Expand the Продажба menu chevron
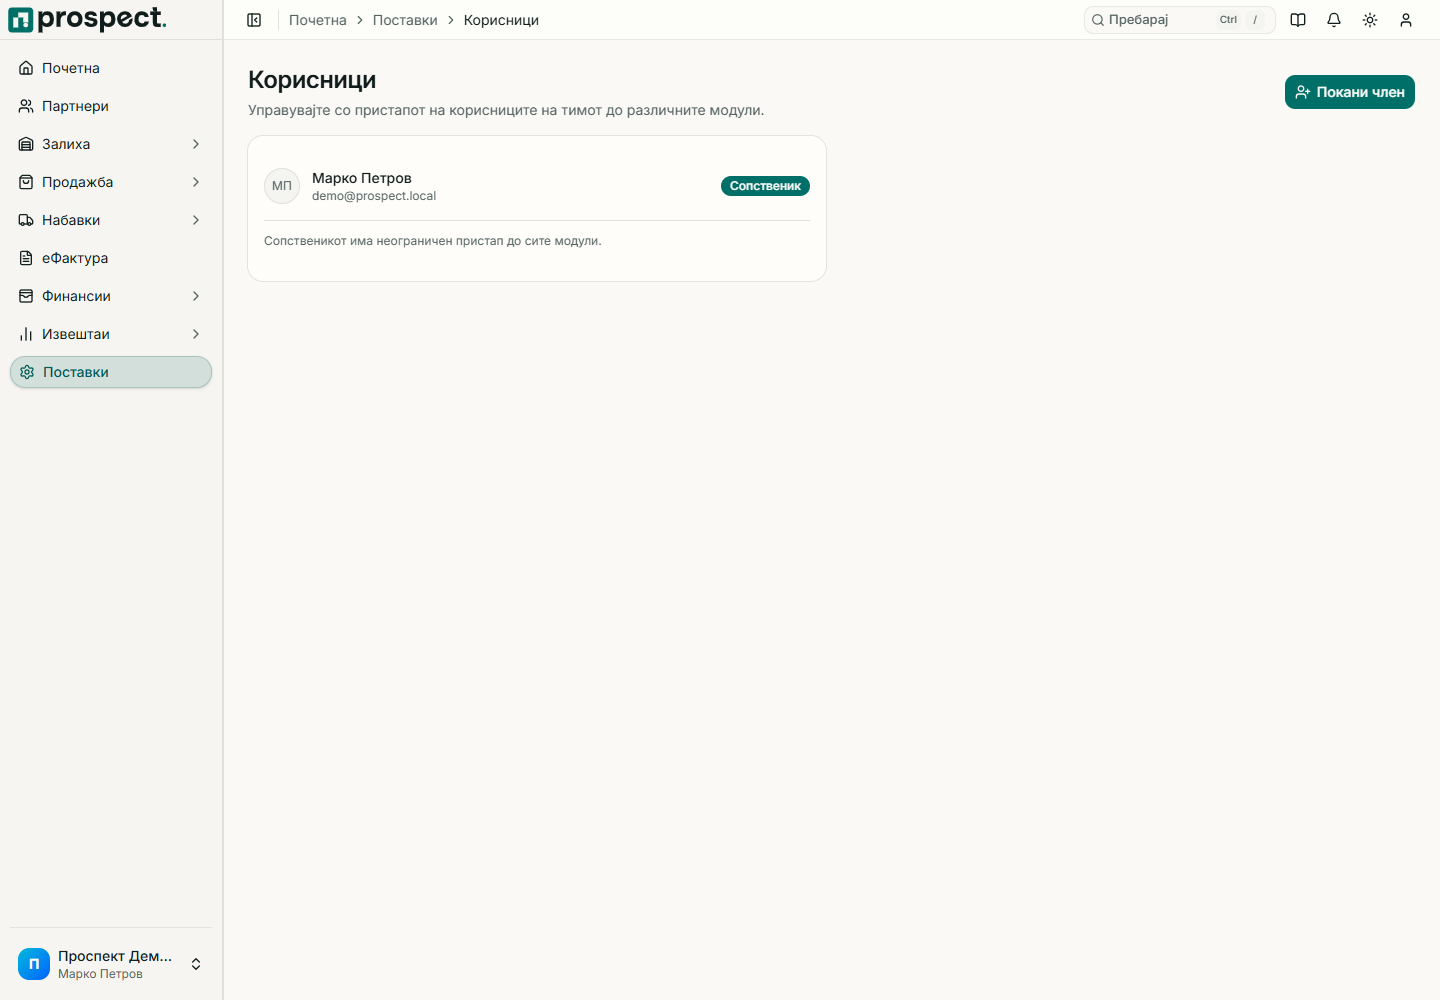The image size is (1440, 1000). tap(196, 182)
